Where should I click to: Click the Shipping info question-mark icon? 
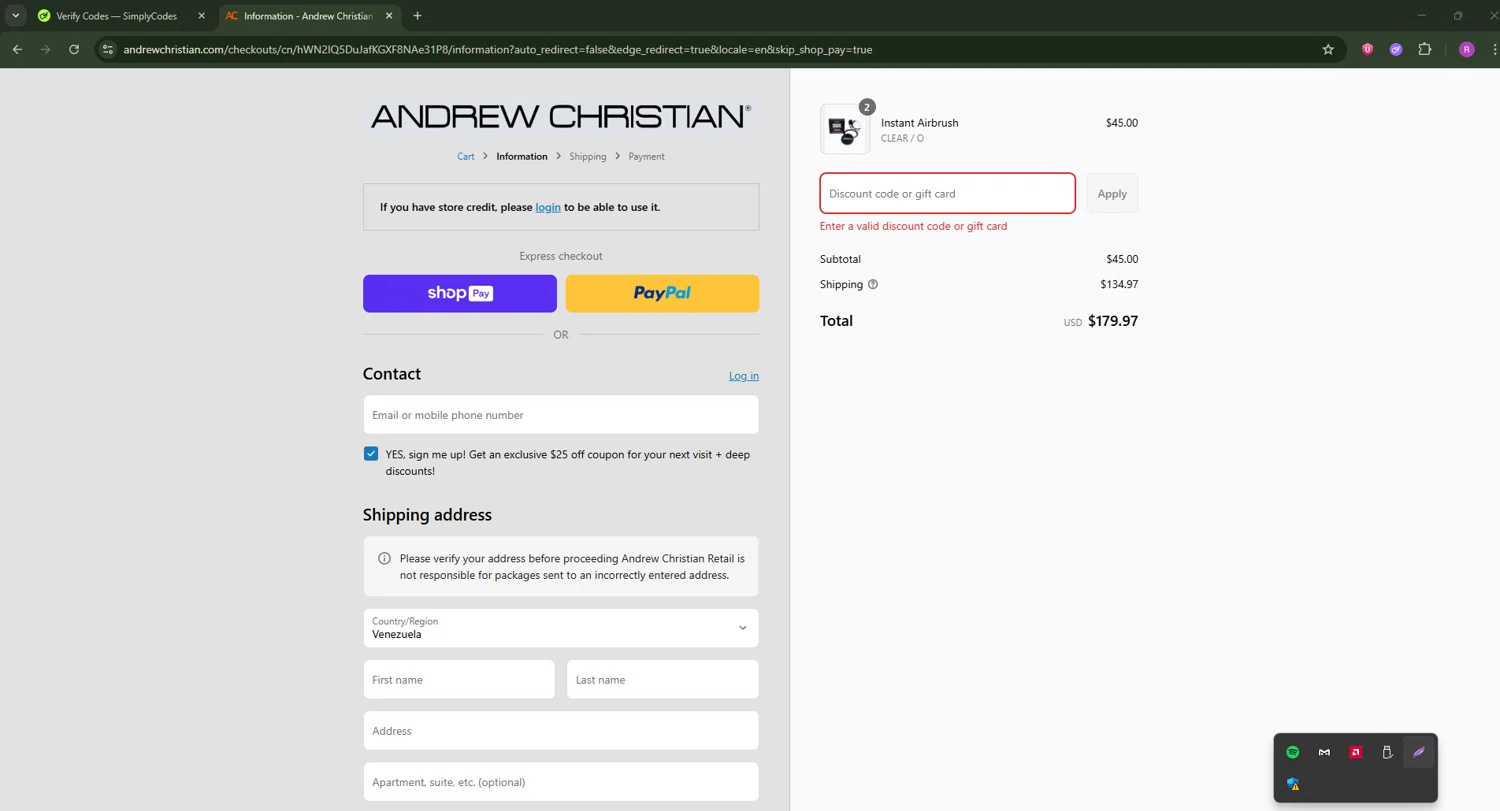tap(873, 284)
